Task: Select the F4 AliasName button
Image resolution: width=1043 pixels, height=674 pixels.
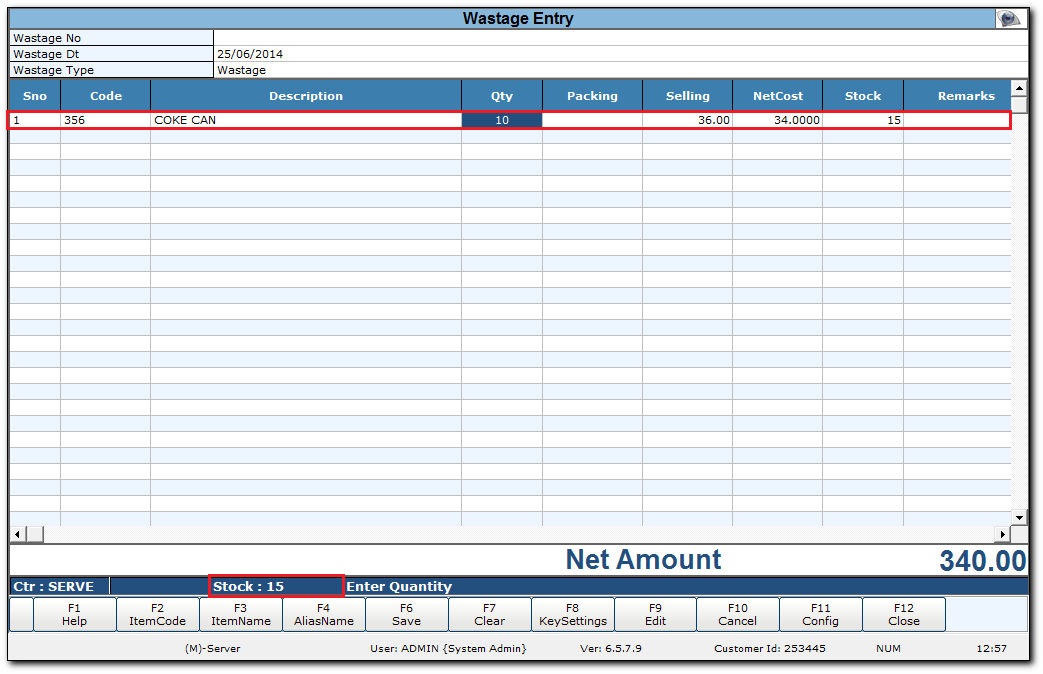Action: click(x=323, y=614)
